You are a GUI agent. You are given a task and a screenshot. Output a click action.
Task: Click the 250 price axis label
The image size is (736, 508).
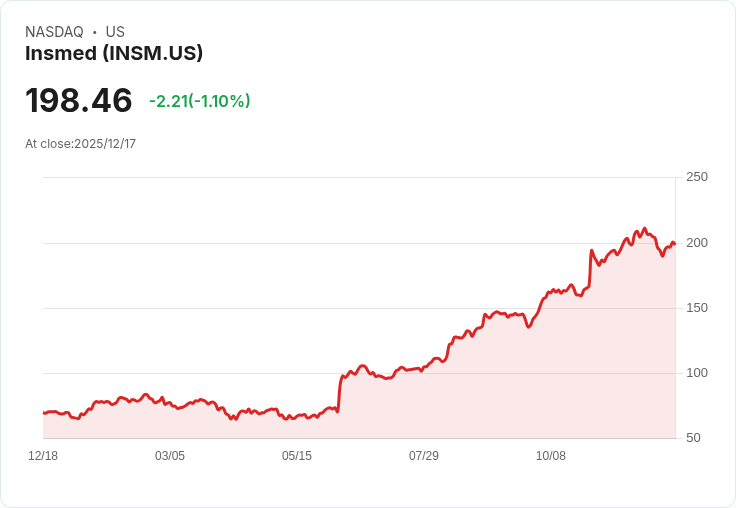tap(697, 177)
